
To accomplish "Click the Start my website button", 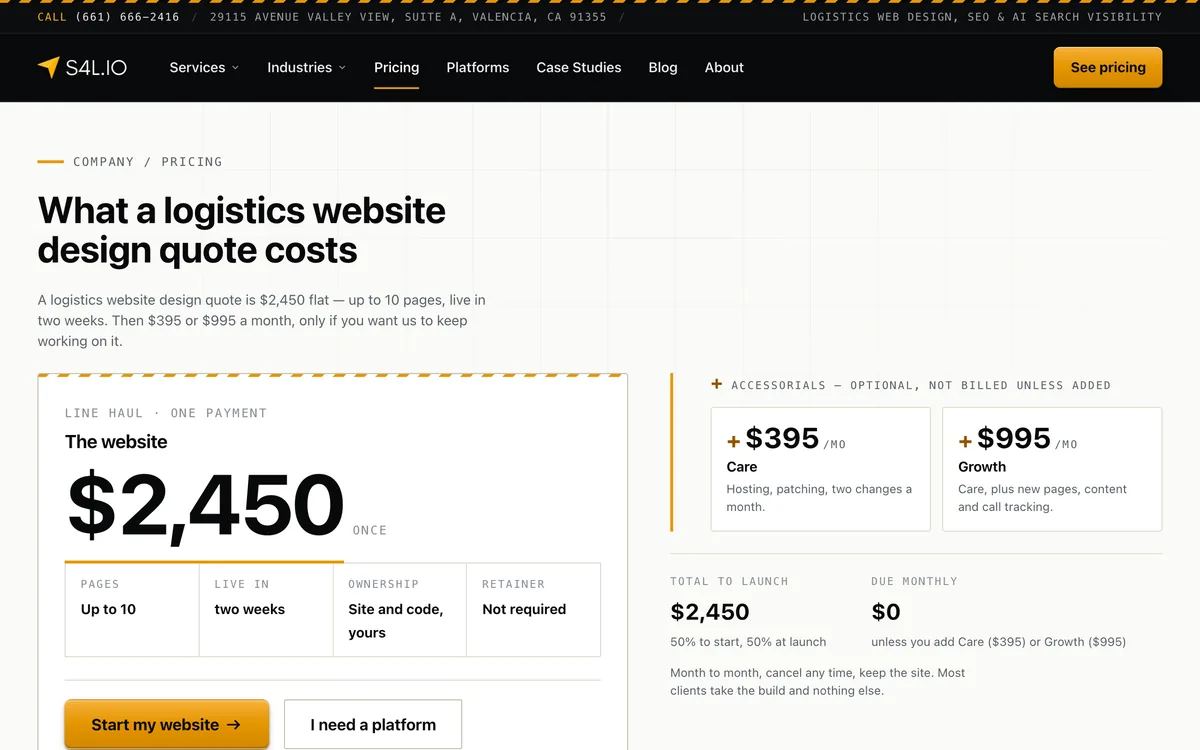I will pos(167,725).
